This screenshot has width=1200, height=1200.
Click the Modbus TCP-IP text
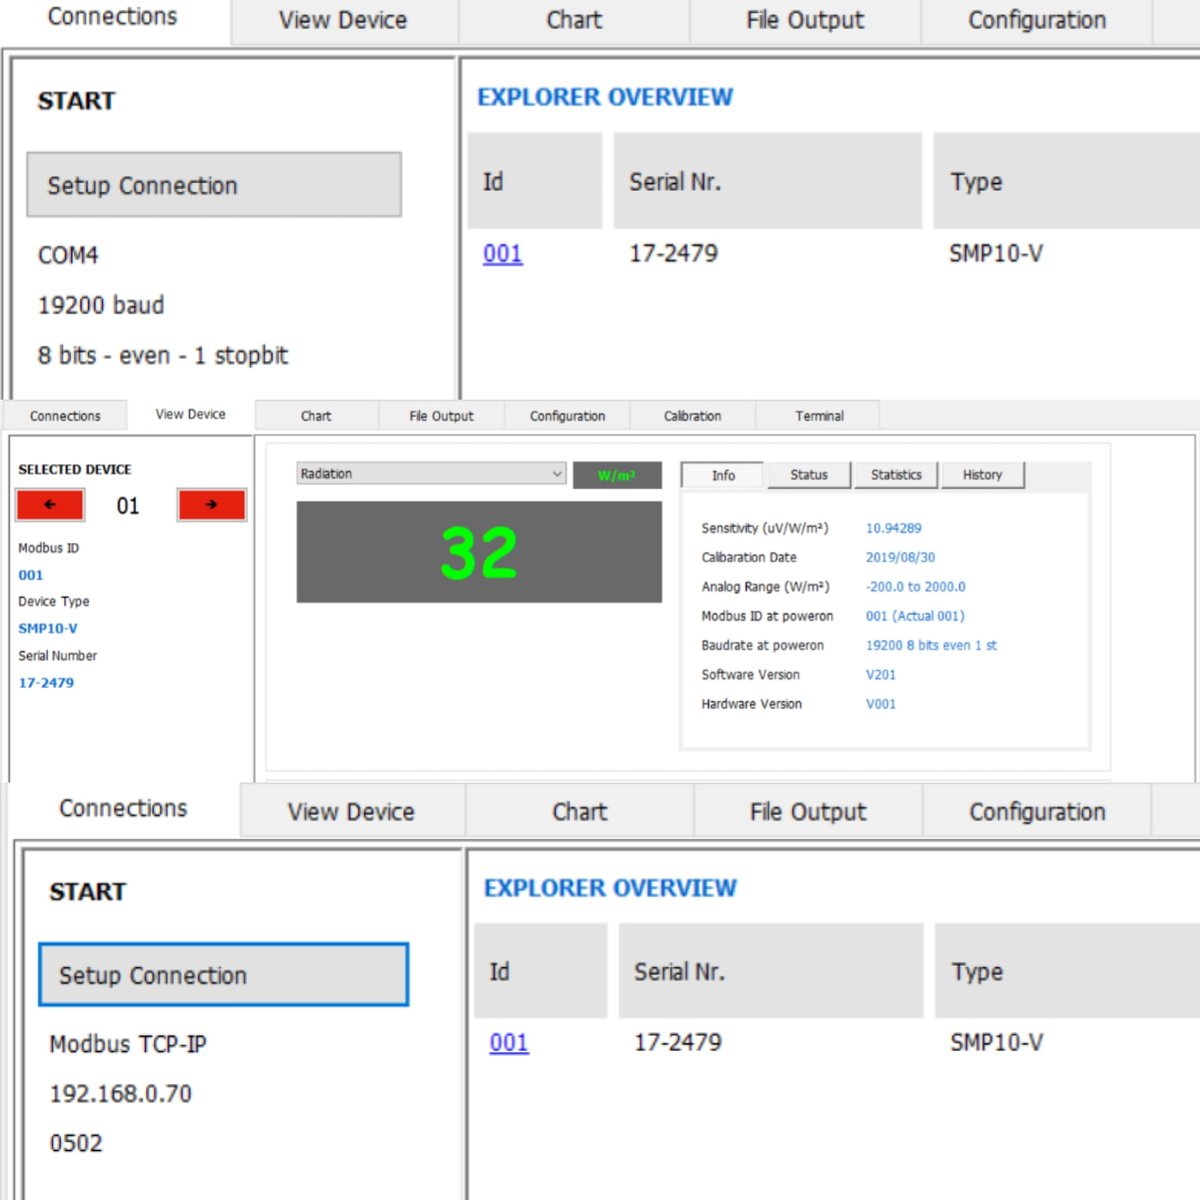pos(128,1044)
